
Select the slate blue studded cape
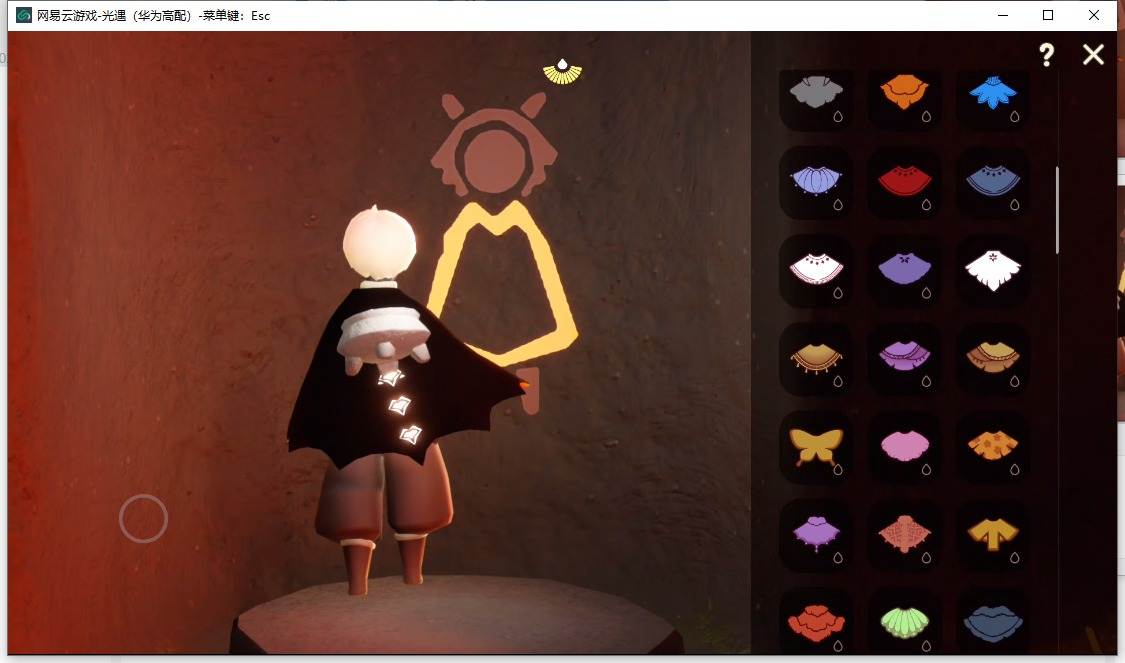(993, 182)
